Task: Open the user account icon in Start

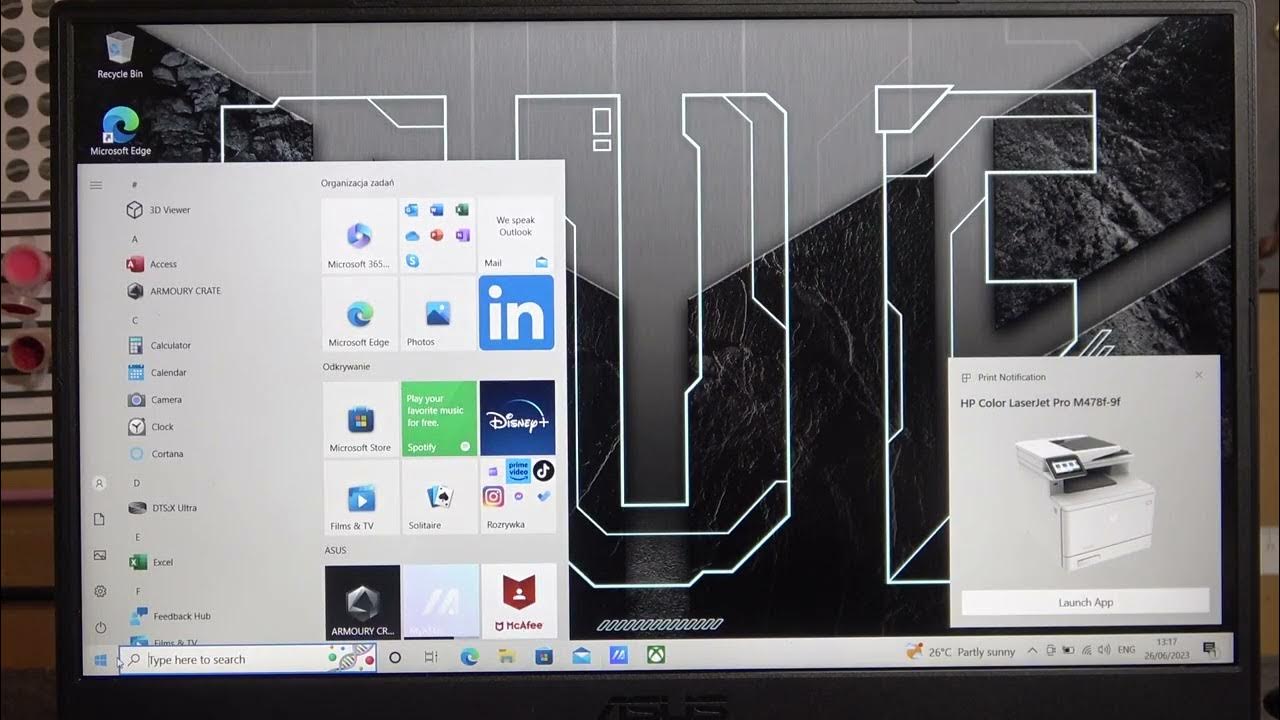Action: coord(99,483)
